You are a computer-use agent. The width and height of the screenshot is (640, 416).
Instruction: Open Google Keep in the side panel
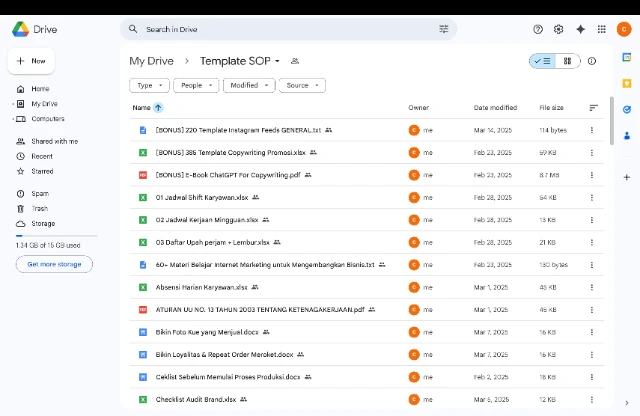[626, 84]
